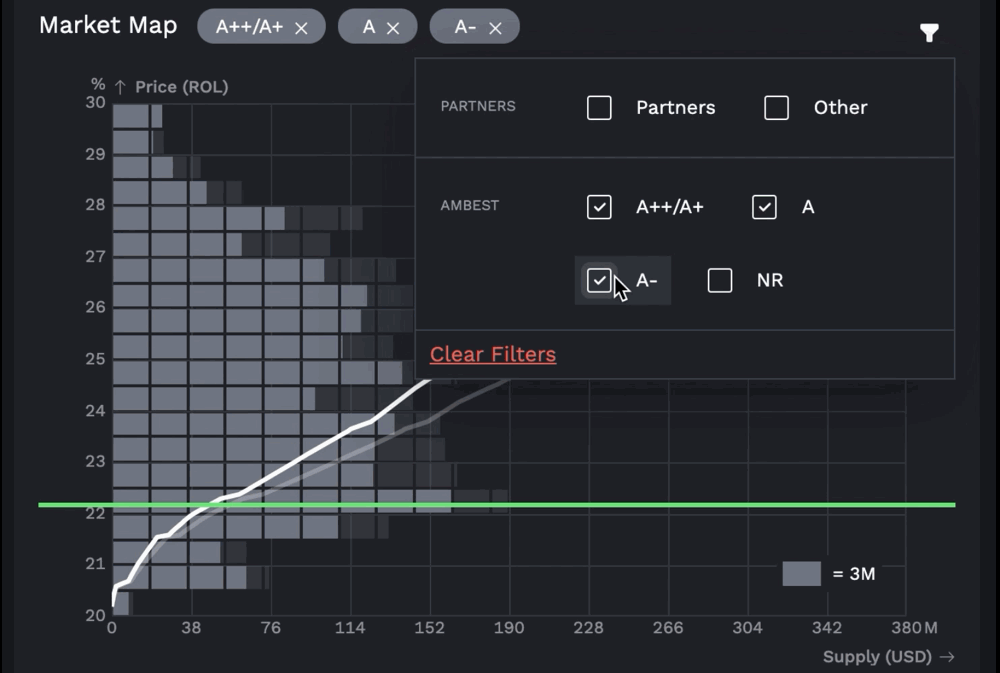This screenshot has height=673, width=1000.
Task: Click the Market Map title
Action: [x=108, y=26]
